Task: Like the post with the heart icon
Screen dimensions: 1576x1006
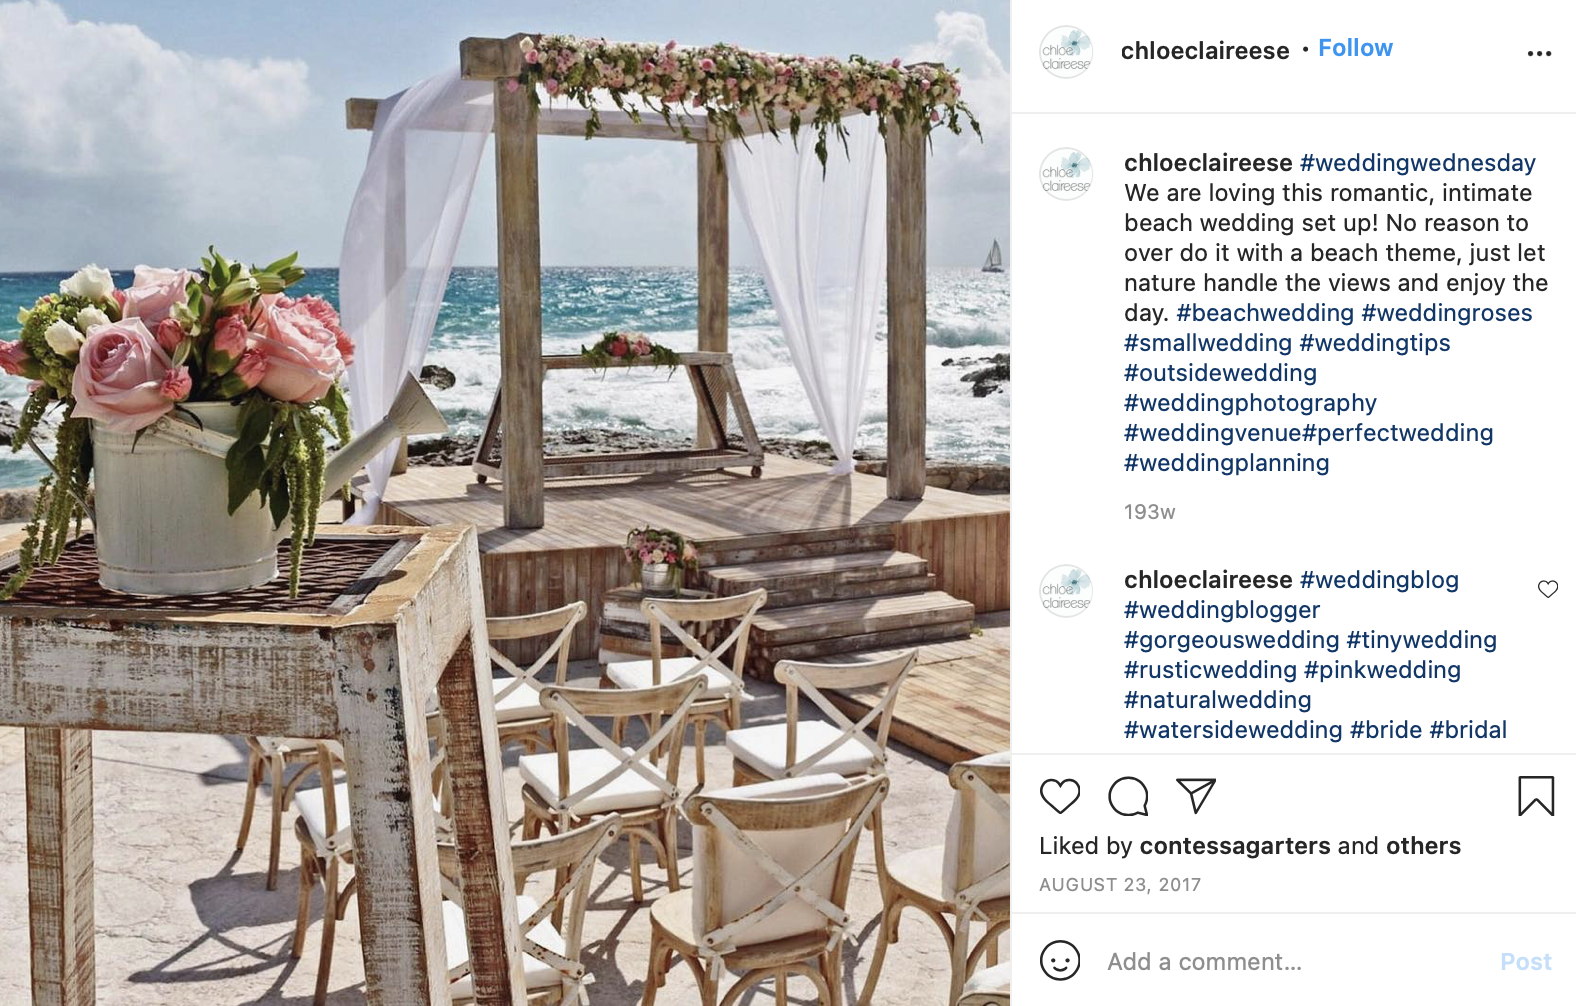Action: click(x=1060, y=796)
